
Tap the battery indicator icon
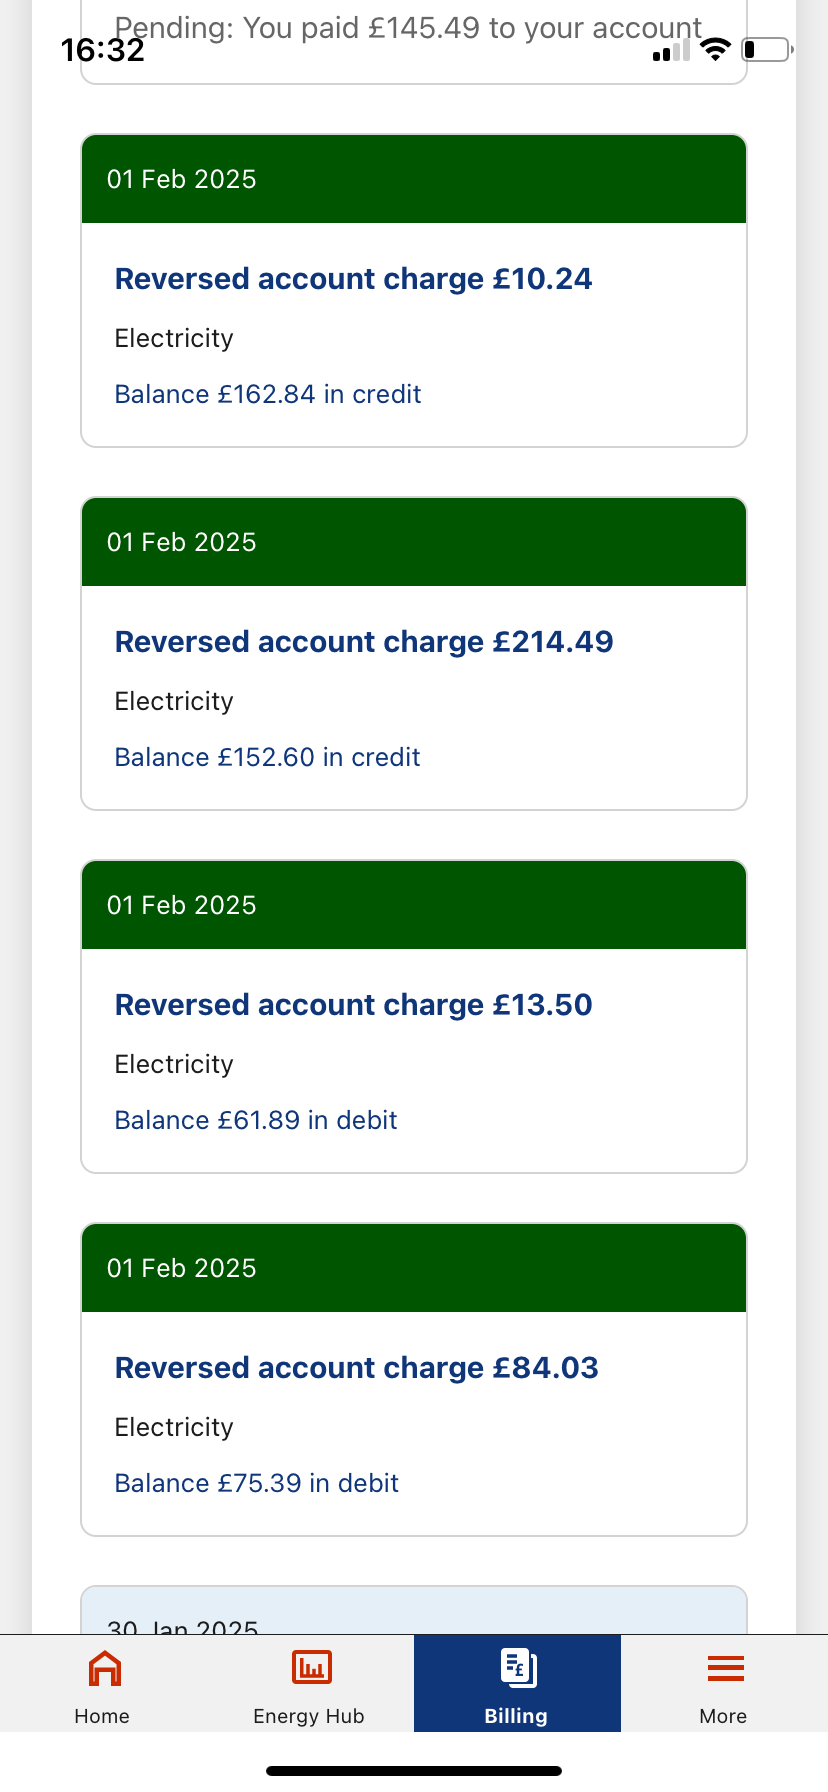pyautogui.click(x=767, y=49)
